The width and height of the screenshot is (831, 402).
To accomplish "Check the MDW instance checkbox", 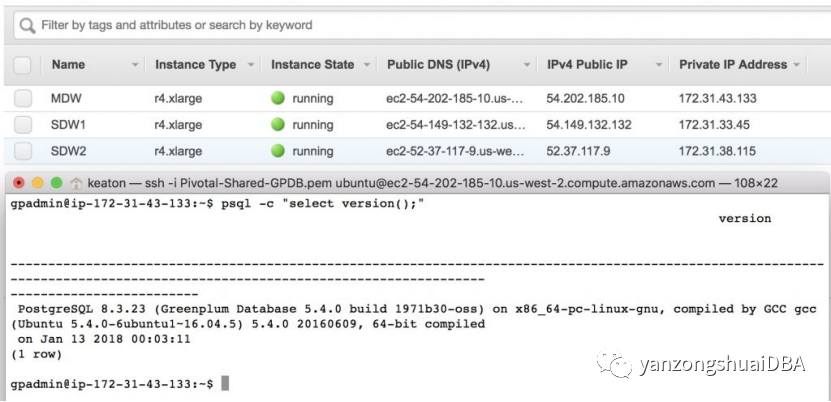I will pyautogui.click(x=22, y=99).
